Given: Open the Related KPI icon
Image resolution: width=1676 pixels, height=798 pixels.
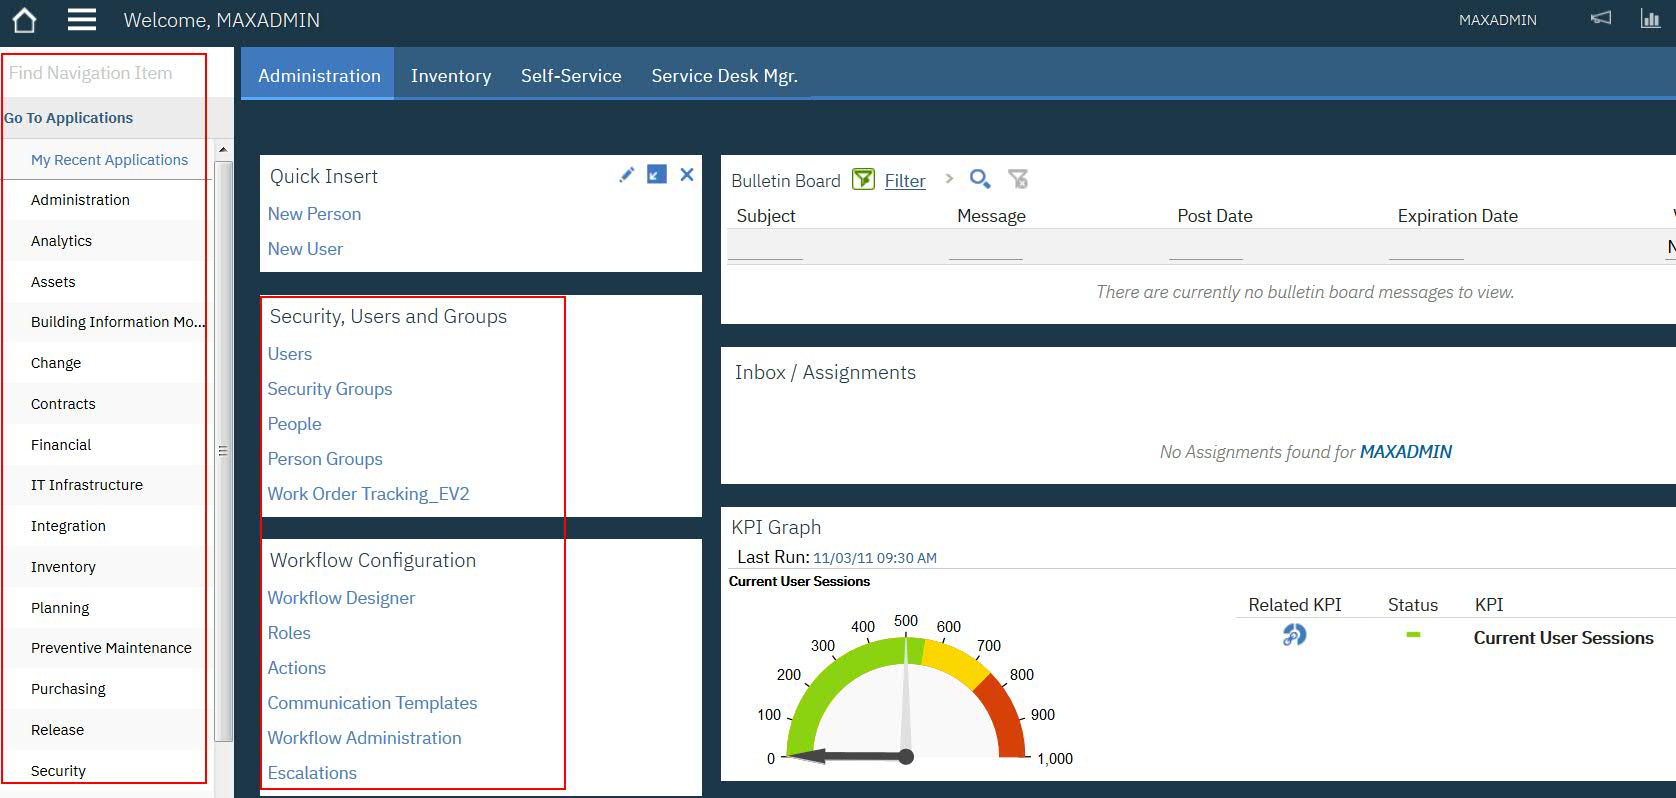Looking at the screenshot, I should click(x=1294, y=635).
